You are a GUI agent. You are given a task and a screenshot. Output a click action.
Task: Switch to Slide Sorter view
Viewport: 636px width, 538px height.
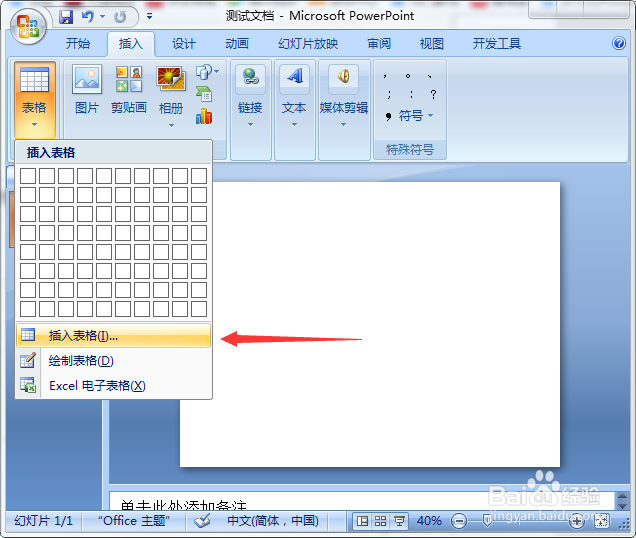tap(380, 521)
